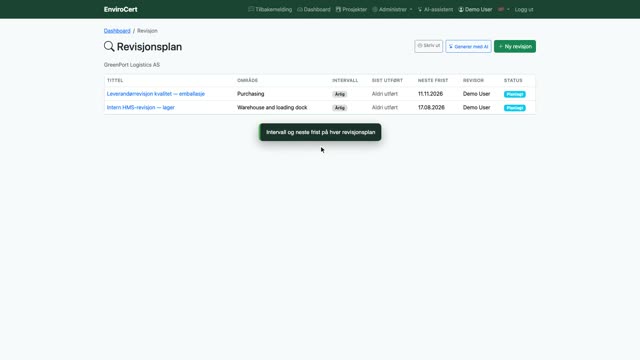Viewport: 640px width, 360px height.
Task: Click Demo User revisor in the HMS-revisjon row
Action: 476,107
